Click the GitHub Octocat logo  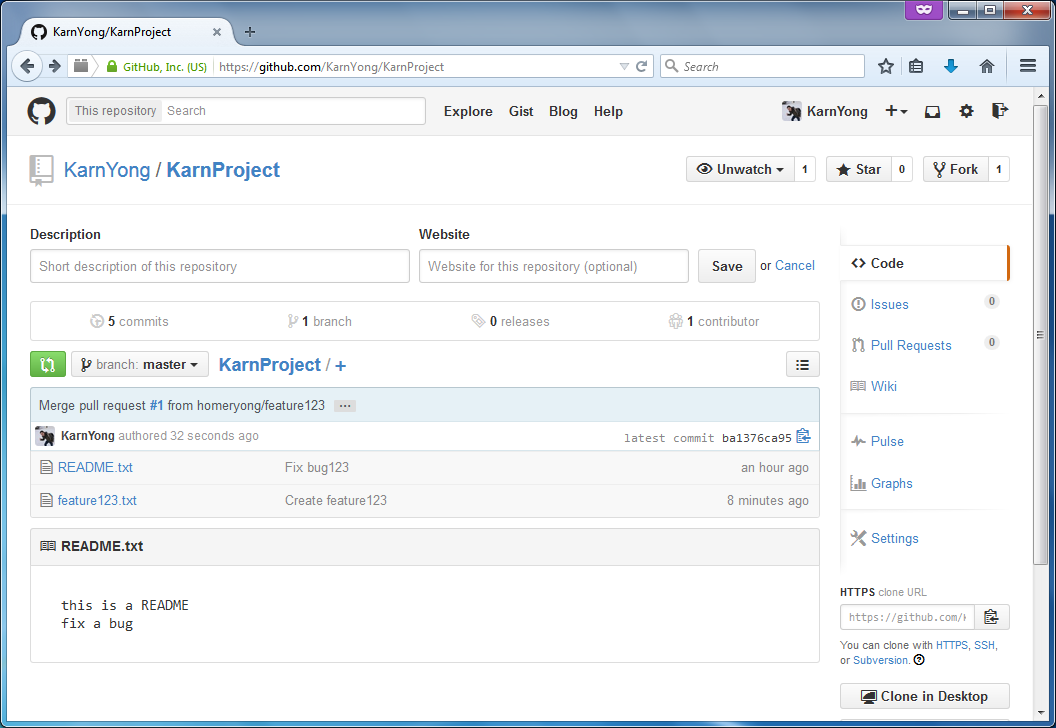point(41,111)
